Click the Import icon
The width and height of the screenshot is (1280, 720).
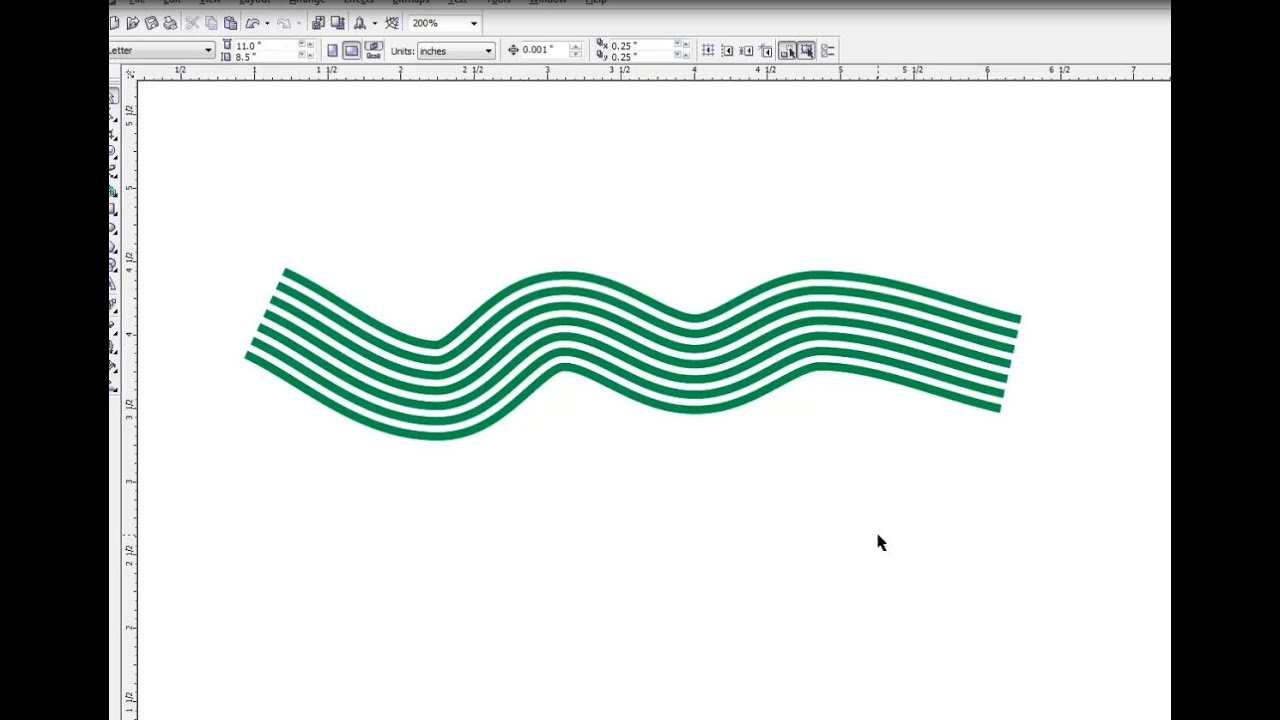pyautogui.click(x=318, y=23)
